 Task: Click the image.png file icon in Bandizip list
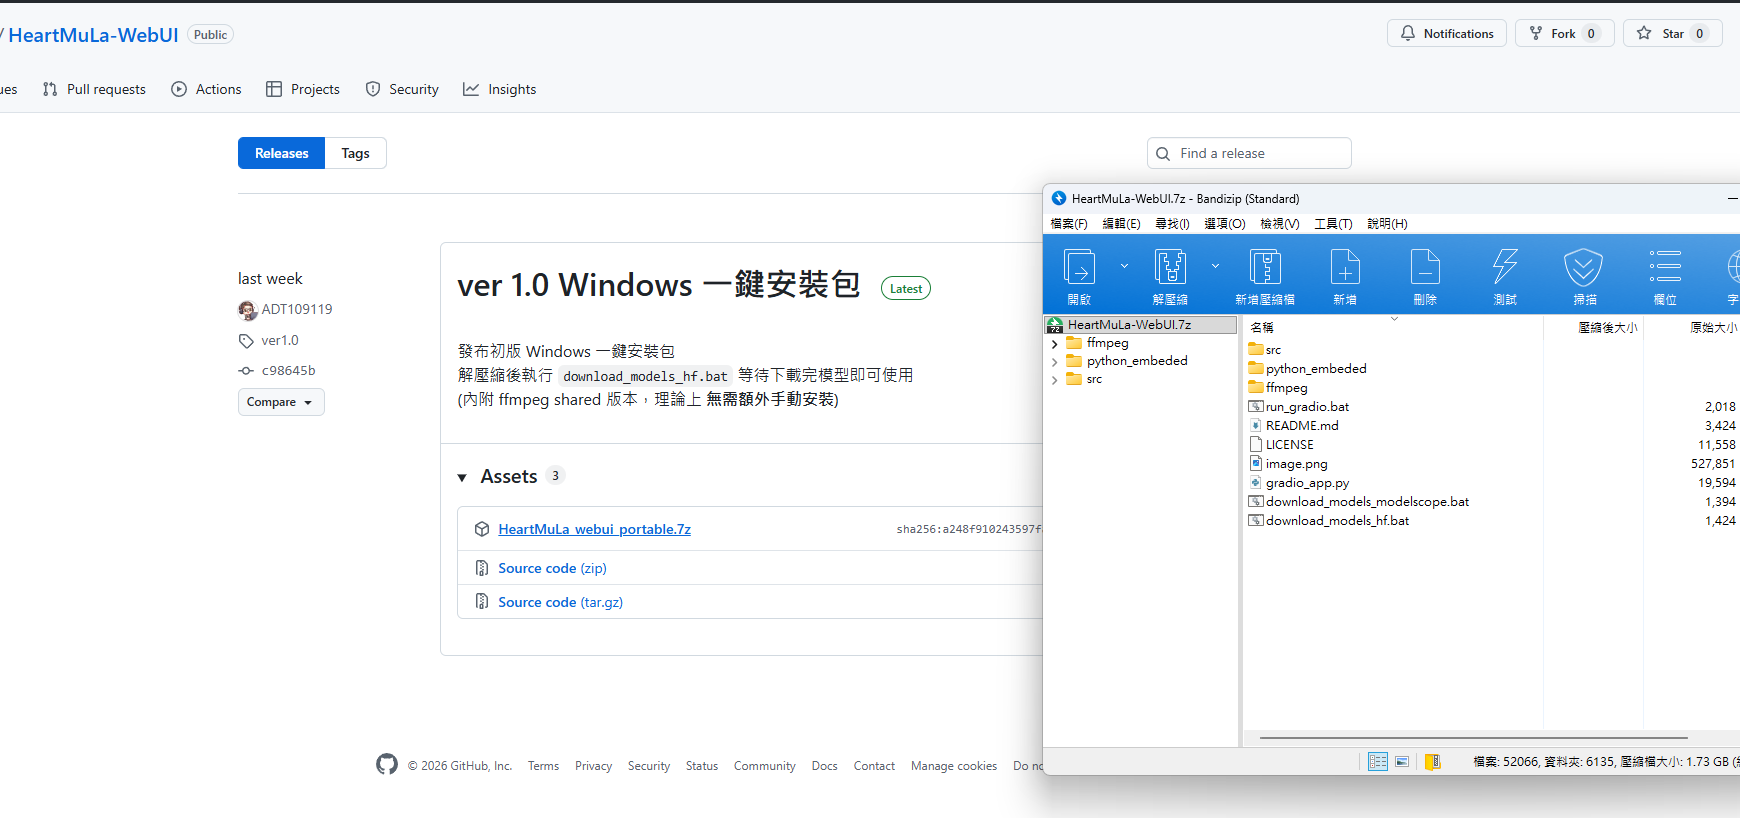(x=1256, y=463)
